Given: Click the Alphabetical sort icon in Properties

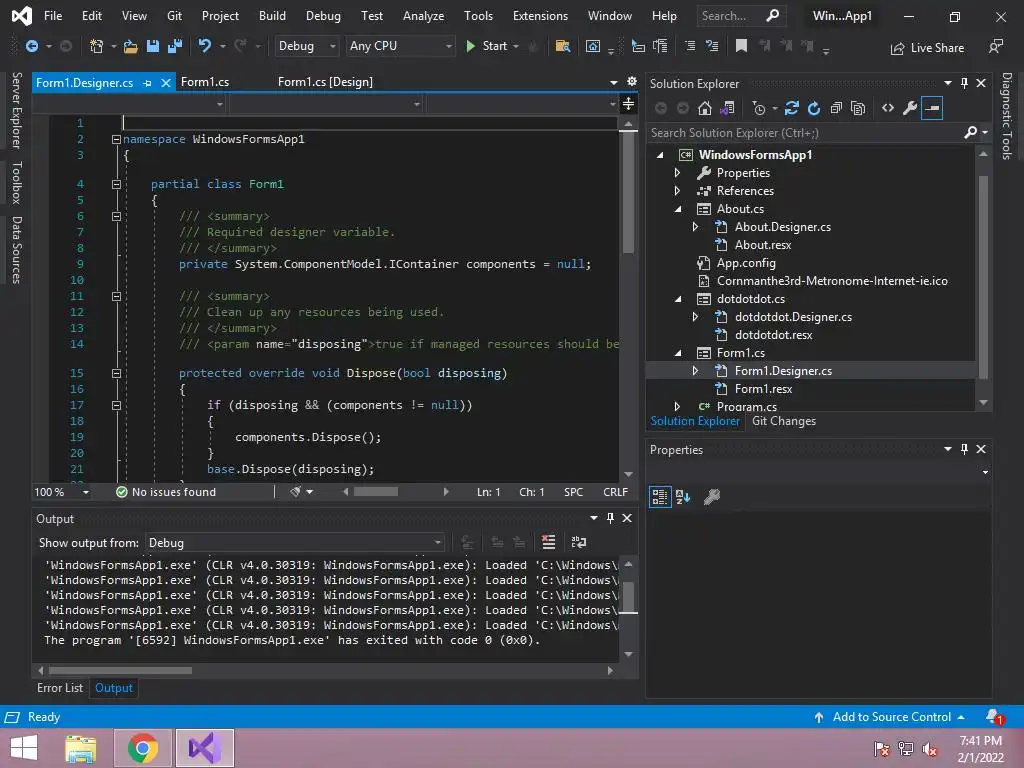Looking at the screenshot, I should [x=683, y=497].
